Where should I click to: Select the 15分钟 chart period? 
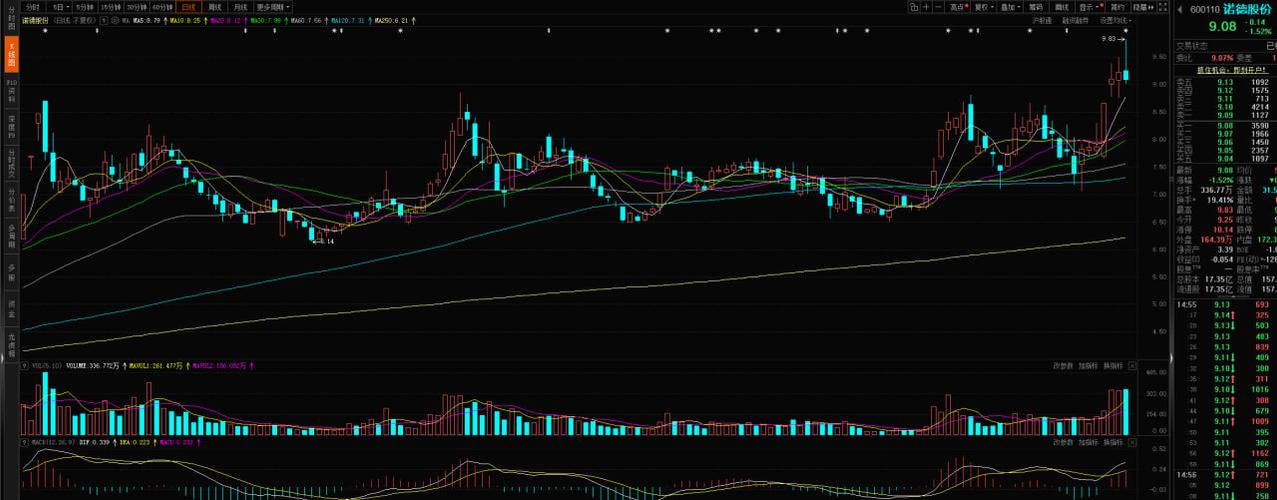[x=110, y=6]
